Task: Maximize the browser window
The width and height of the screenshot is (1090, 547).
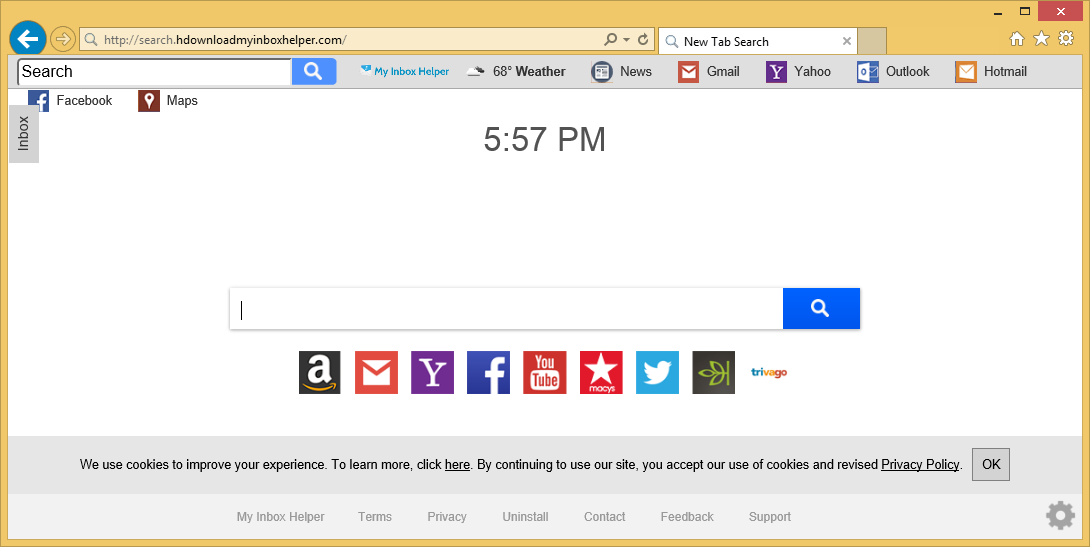Action: coord(1025,11)
